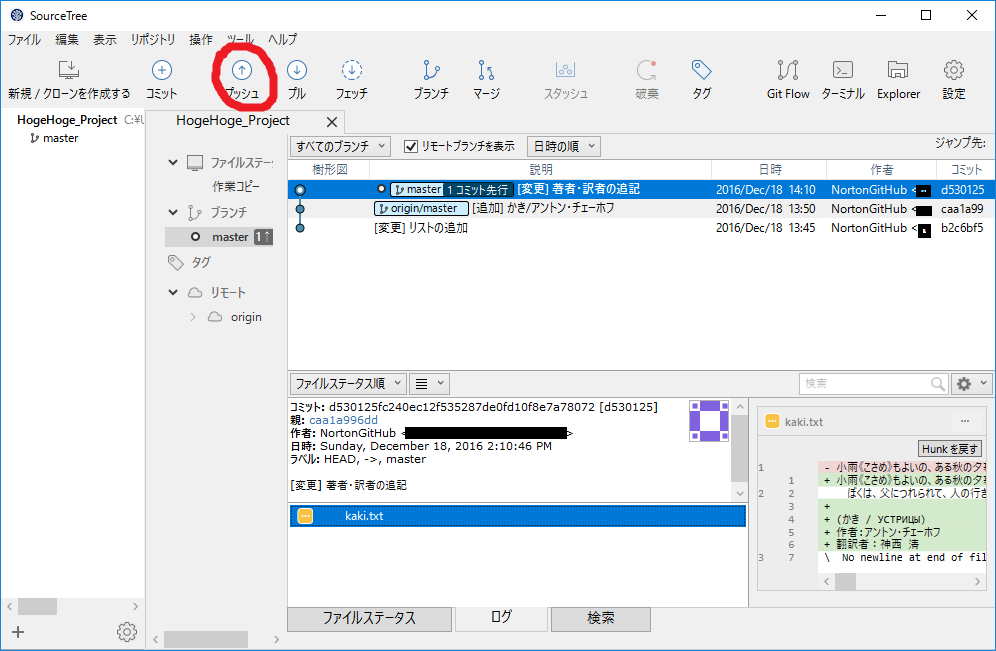Select commit [変更] 著者・訳者の追記
Viewport: 996px width, 651px height.
click(x=641, y=189)
